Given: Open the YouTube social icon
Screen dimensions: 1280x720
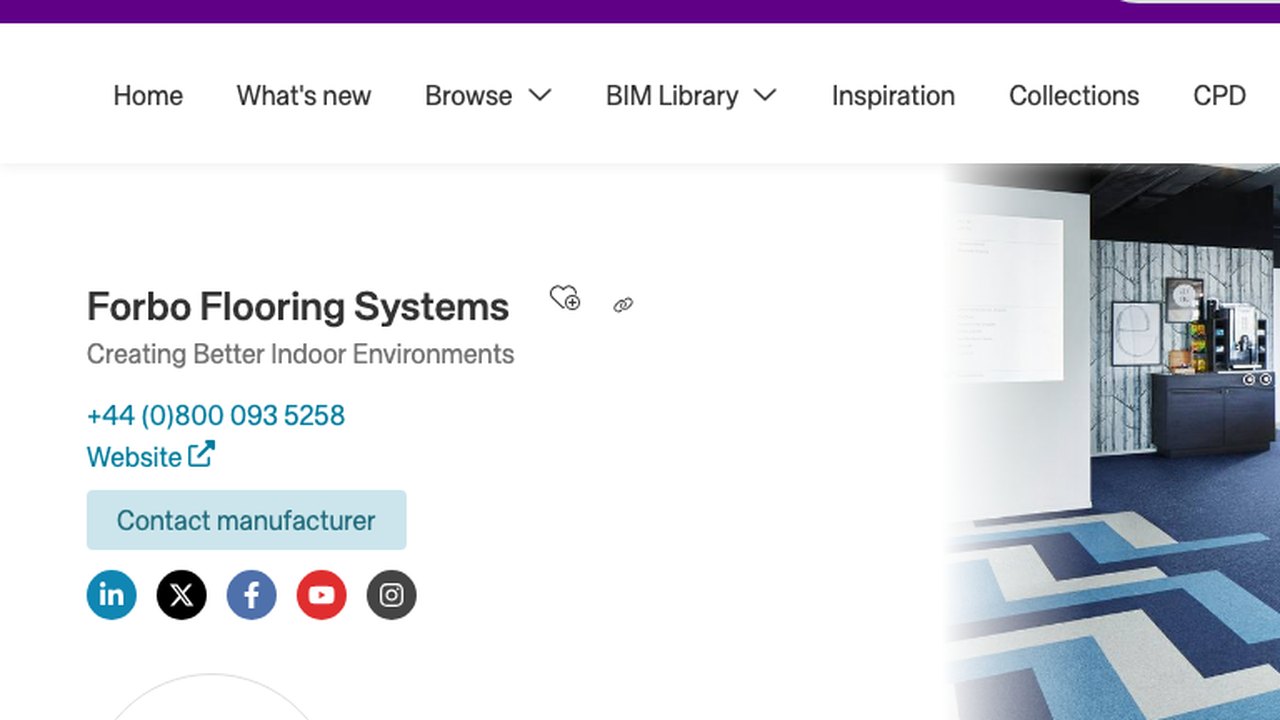Looking at the screenshot, I should [322, 595].
